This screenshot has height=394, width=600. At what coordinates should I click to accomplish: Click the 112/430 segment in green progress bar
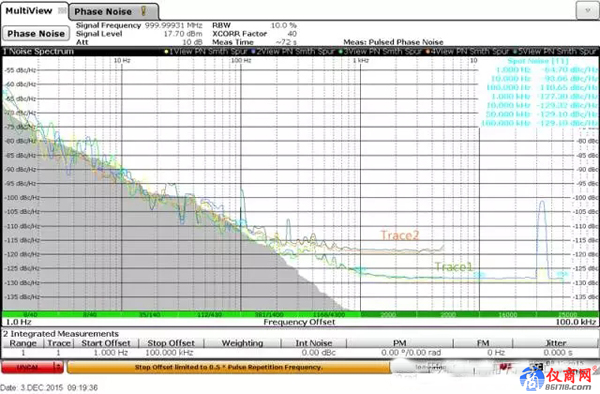click(x=209, y=314)
